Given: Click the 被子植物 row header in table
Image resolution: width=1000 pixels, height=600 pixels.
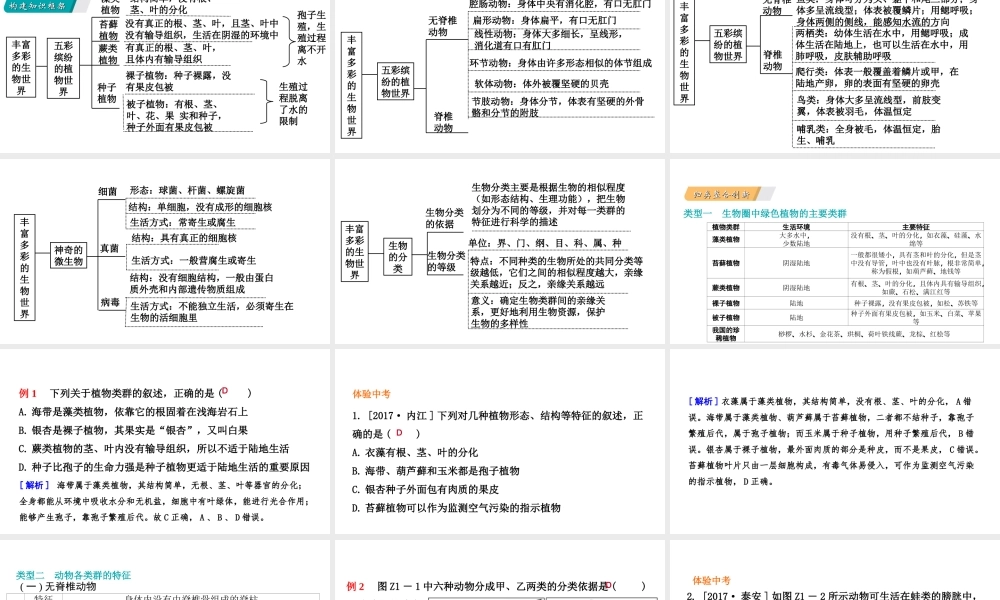Looking at the screenshot, I should click(x=725, y=318).
